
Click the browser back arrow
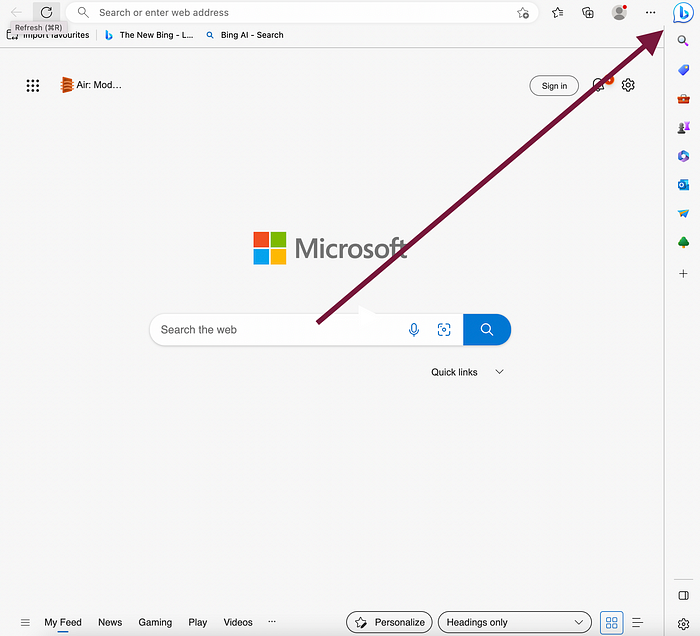(17, 12)
